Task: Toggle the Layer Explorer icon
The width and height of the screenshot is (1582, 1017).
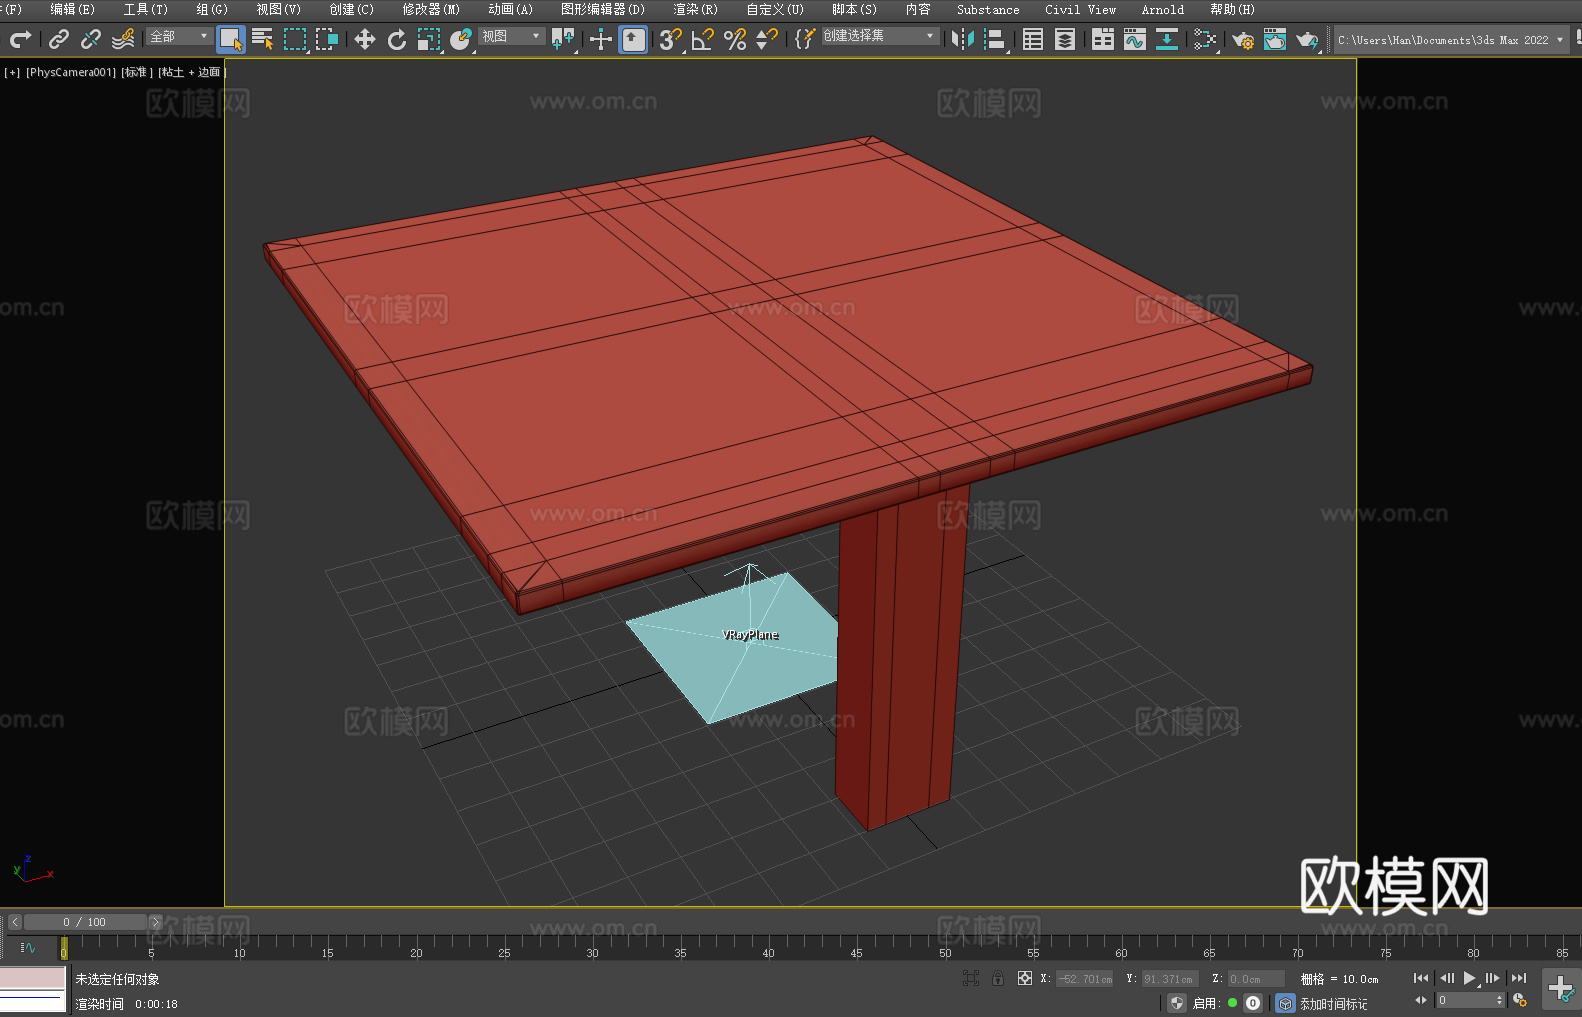Action: click(x=1065, y=39)
